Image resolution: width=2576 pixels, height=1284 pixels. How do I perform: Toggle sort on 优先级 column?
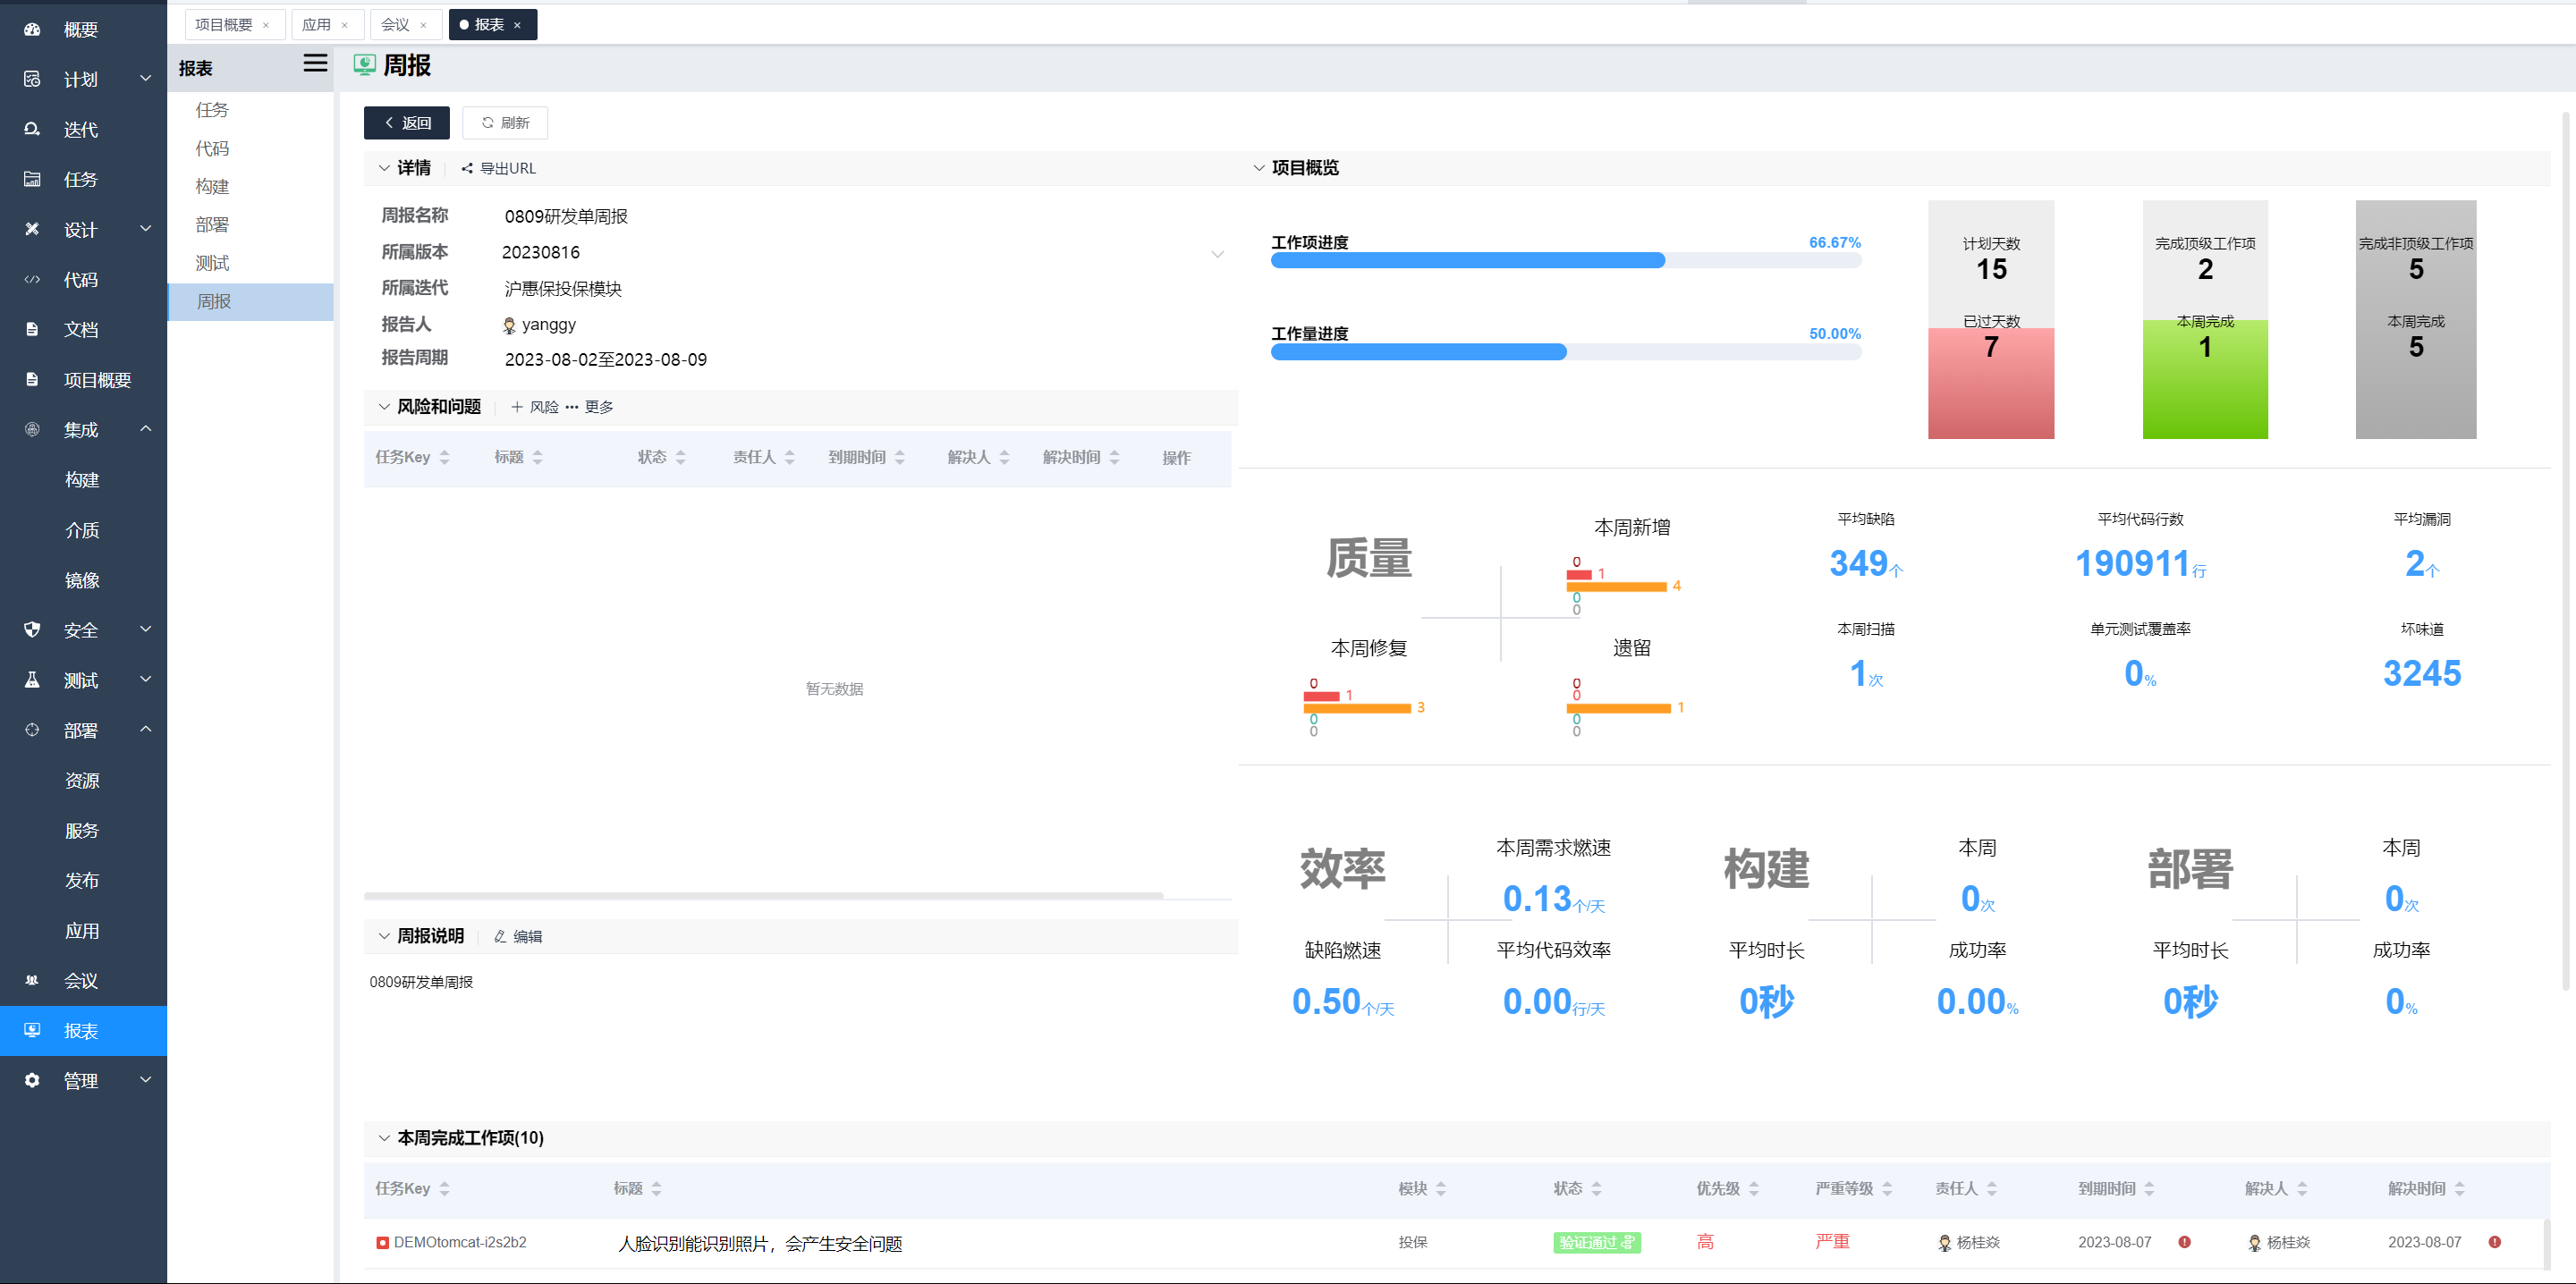[x=1753, y=1189]
